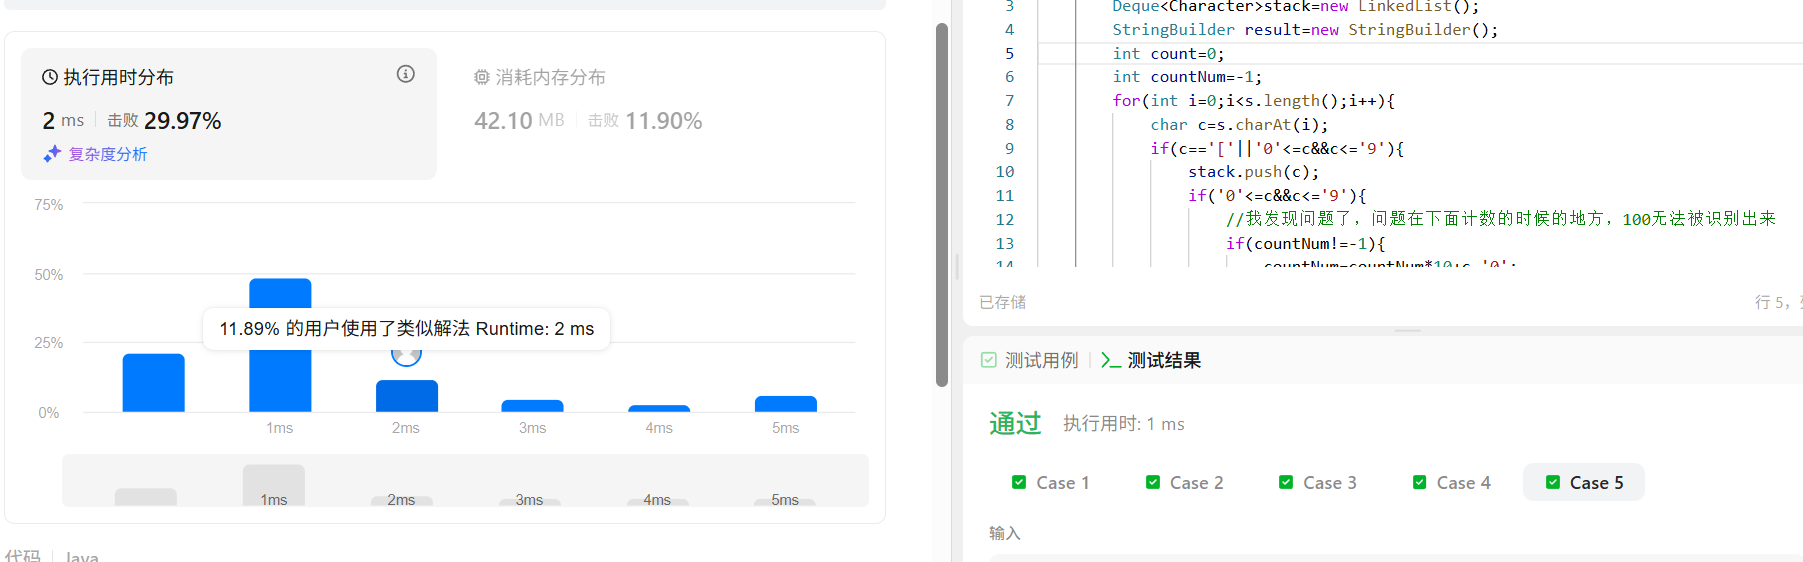Viewport: 1803px width, 562px height.
Task: Click the 'StringBuilder result' line 4
Action: (1305, 30)
